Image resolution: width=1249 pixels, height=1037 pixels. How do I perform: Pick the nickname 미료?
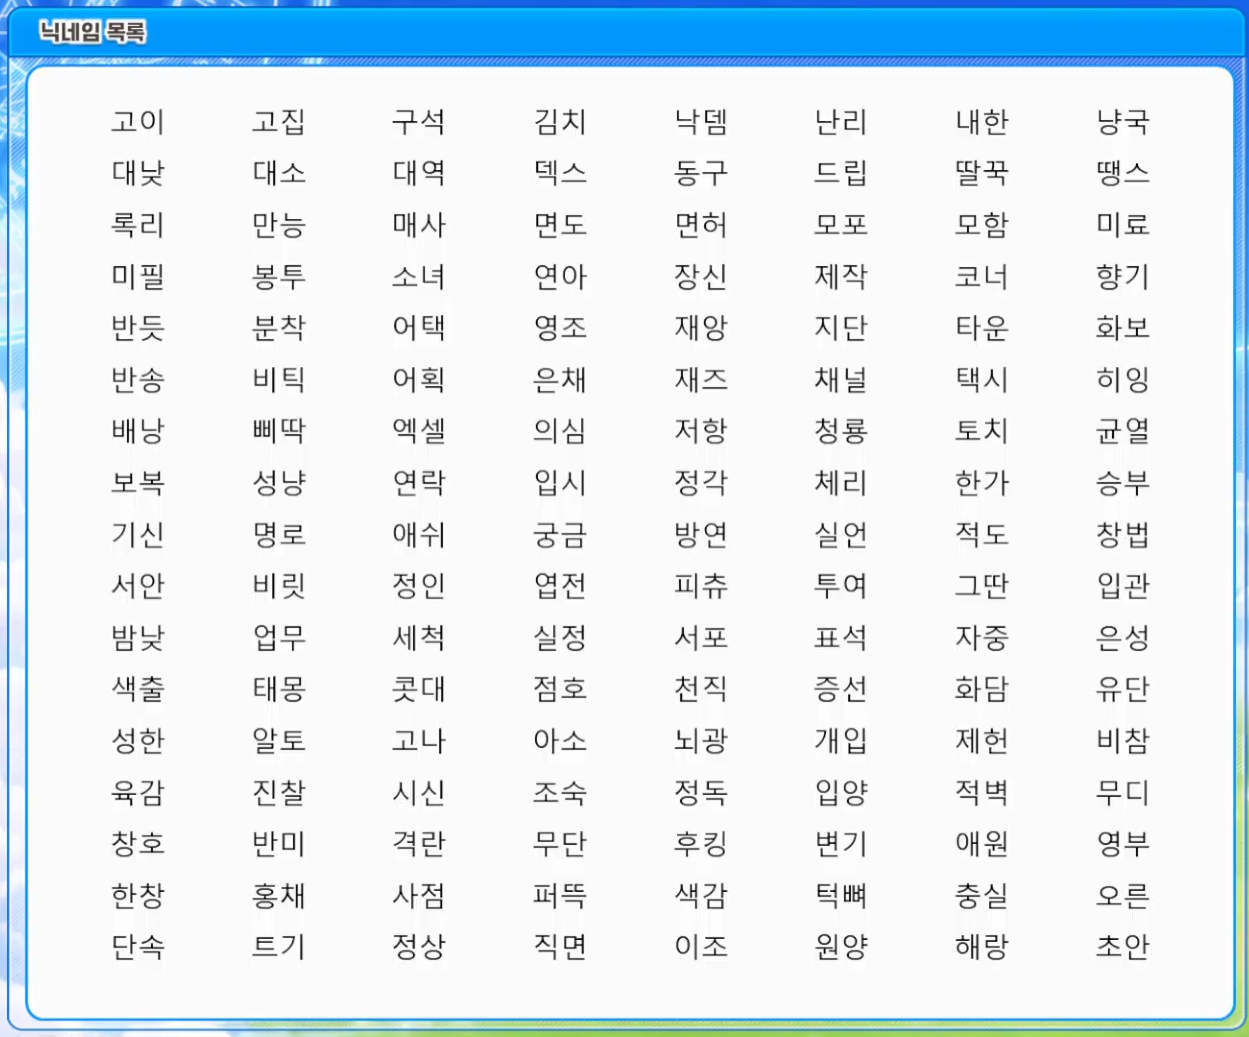tap(1123, 225)
